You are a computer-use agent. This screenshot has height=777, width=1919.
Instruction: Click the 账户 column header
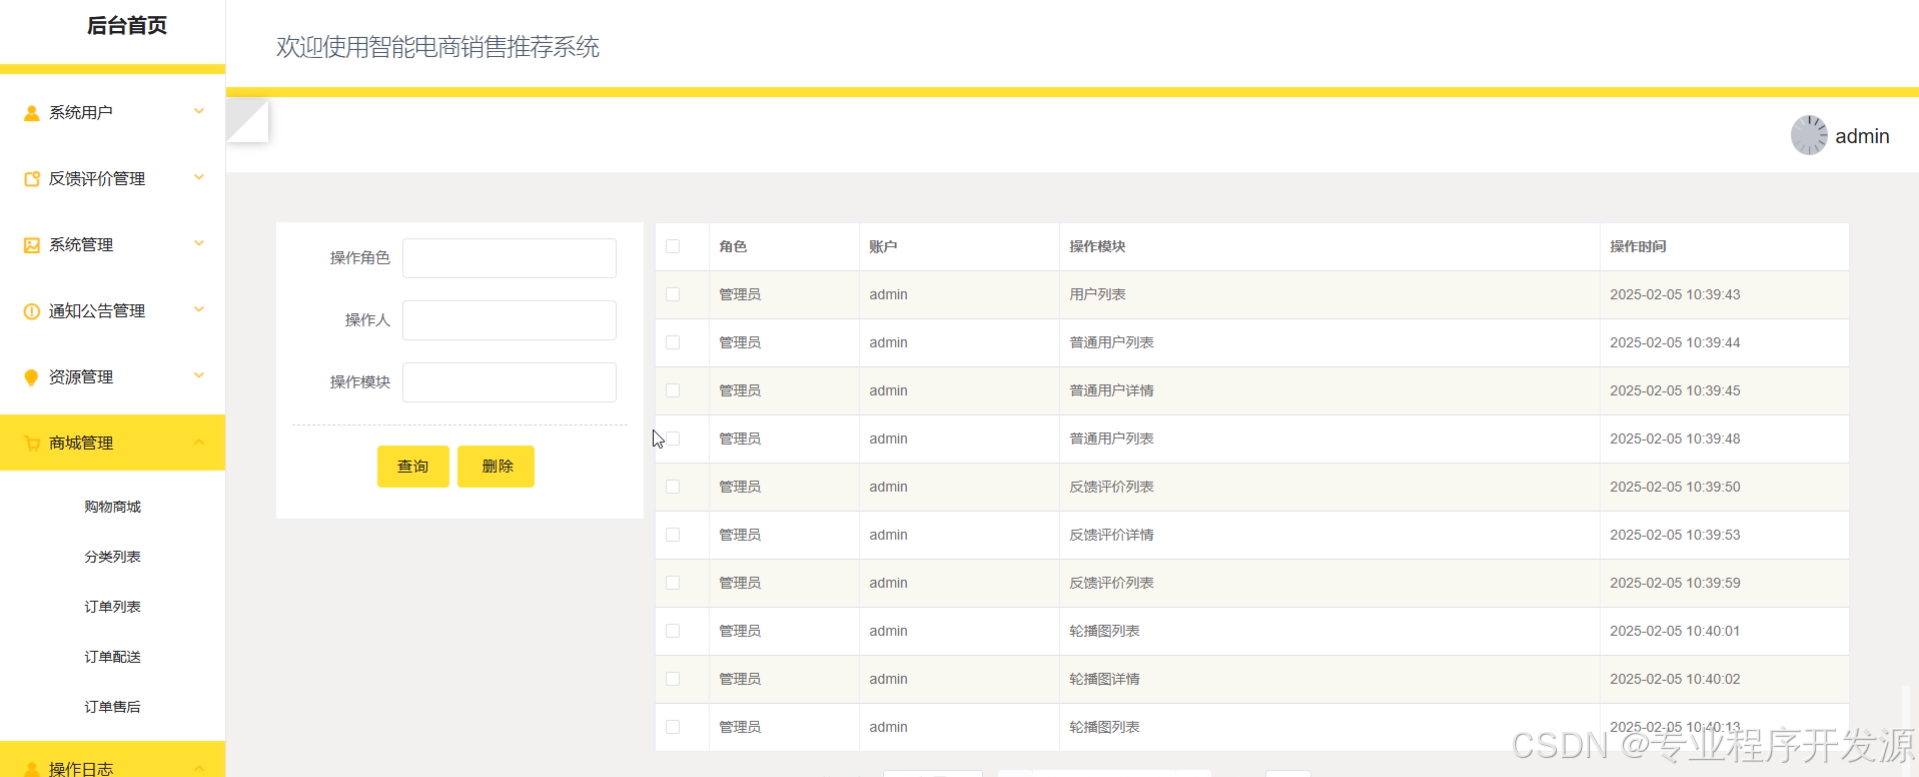[883, 246]
